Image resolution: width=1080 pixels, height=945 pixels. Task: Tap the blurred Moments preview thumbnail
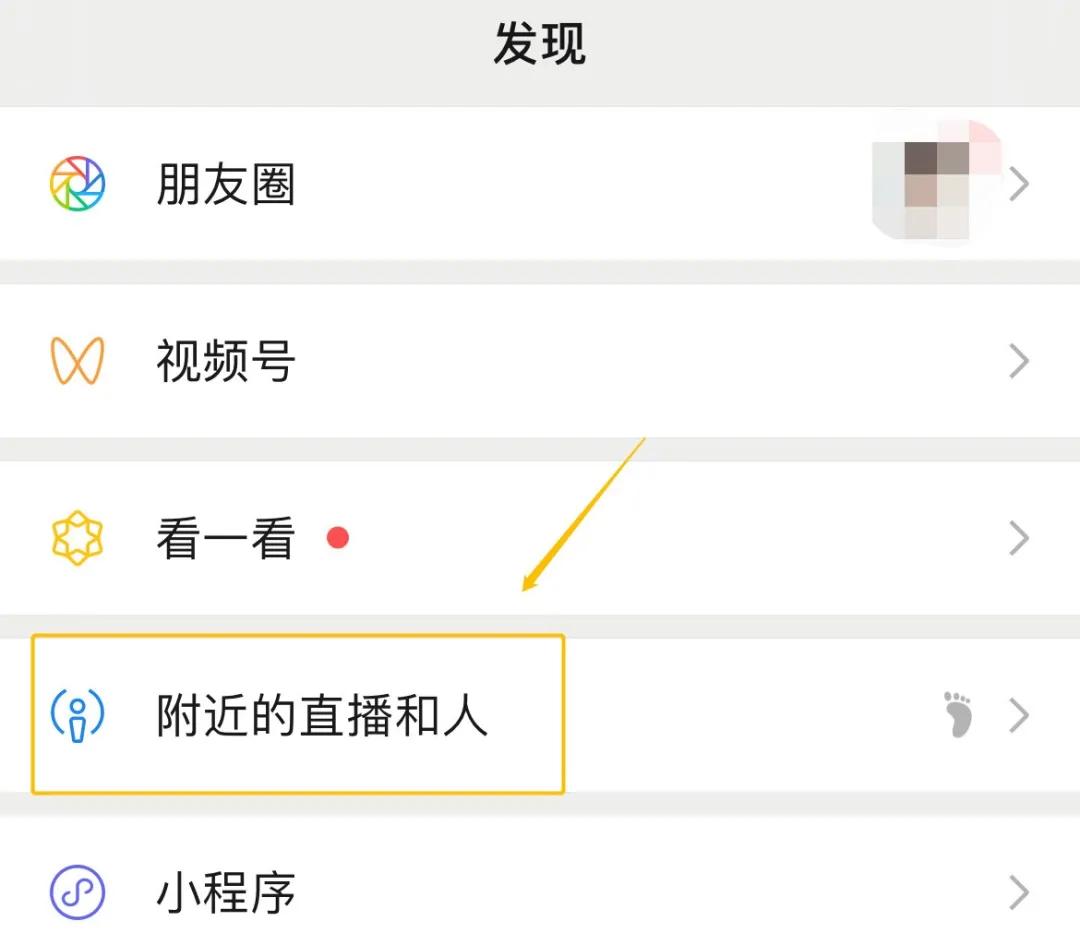tap(930, 180)
